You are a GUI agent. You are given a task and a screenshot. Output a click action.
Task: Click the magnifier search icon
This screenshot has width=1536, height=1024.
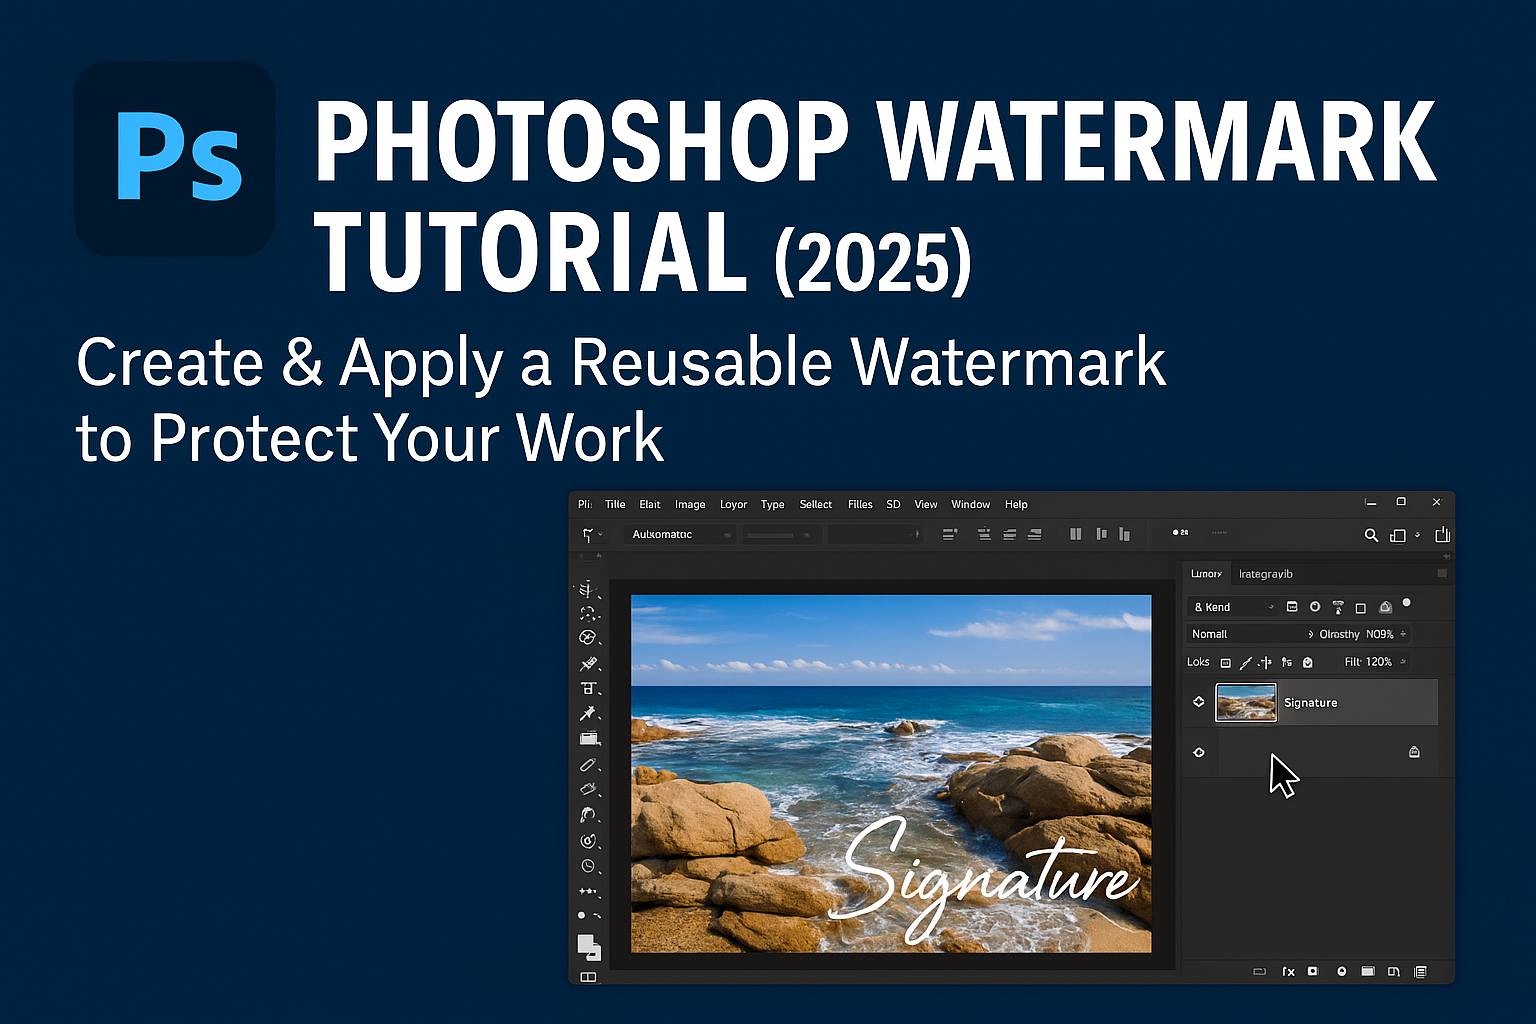[1371, 535]
